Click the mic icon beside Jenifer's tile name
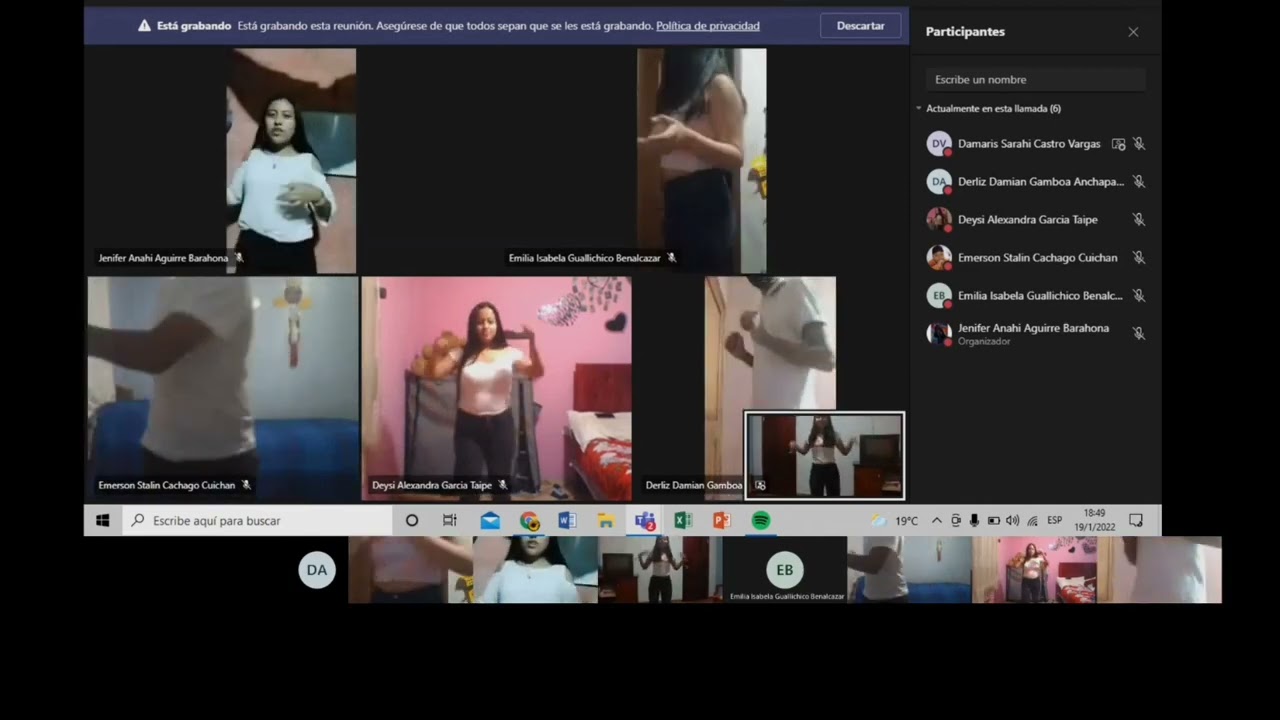Image resolution: width=1280 pixels, height=720 pixels. [x=239, y=258]
